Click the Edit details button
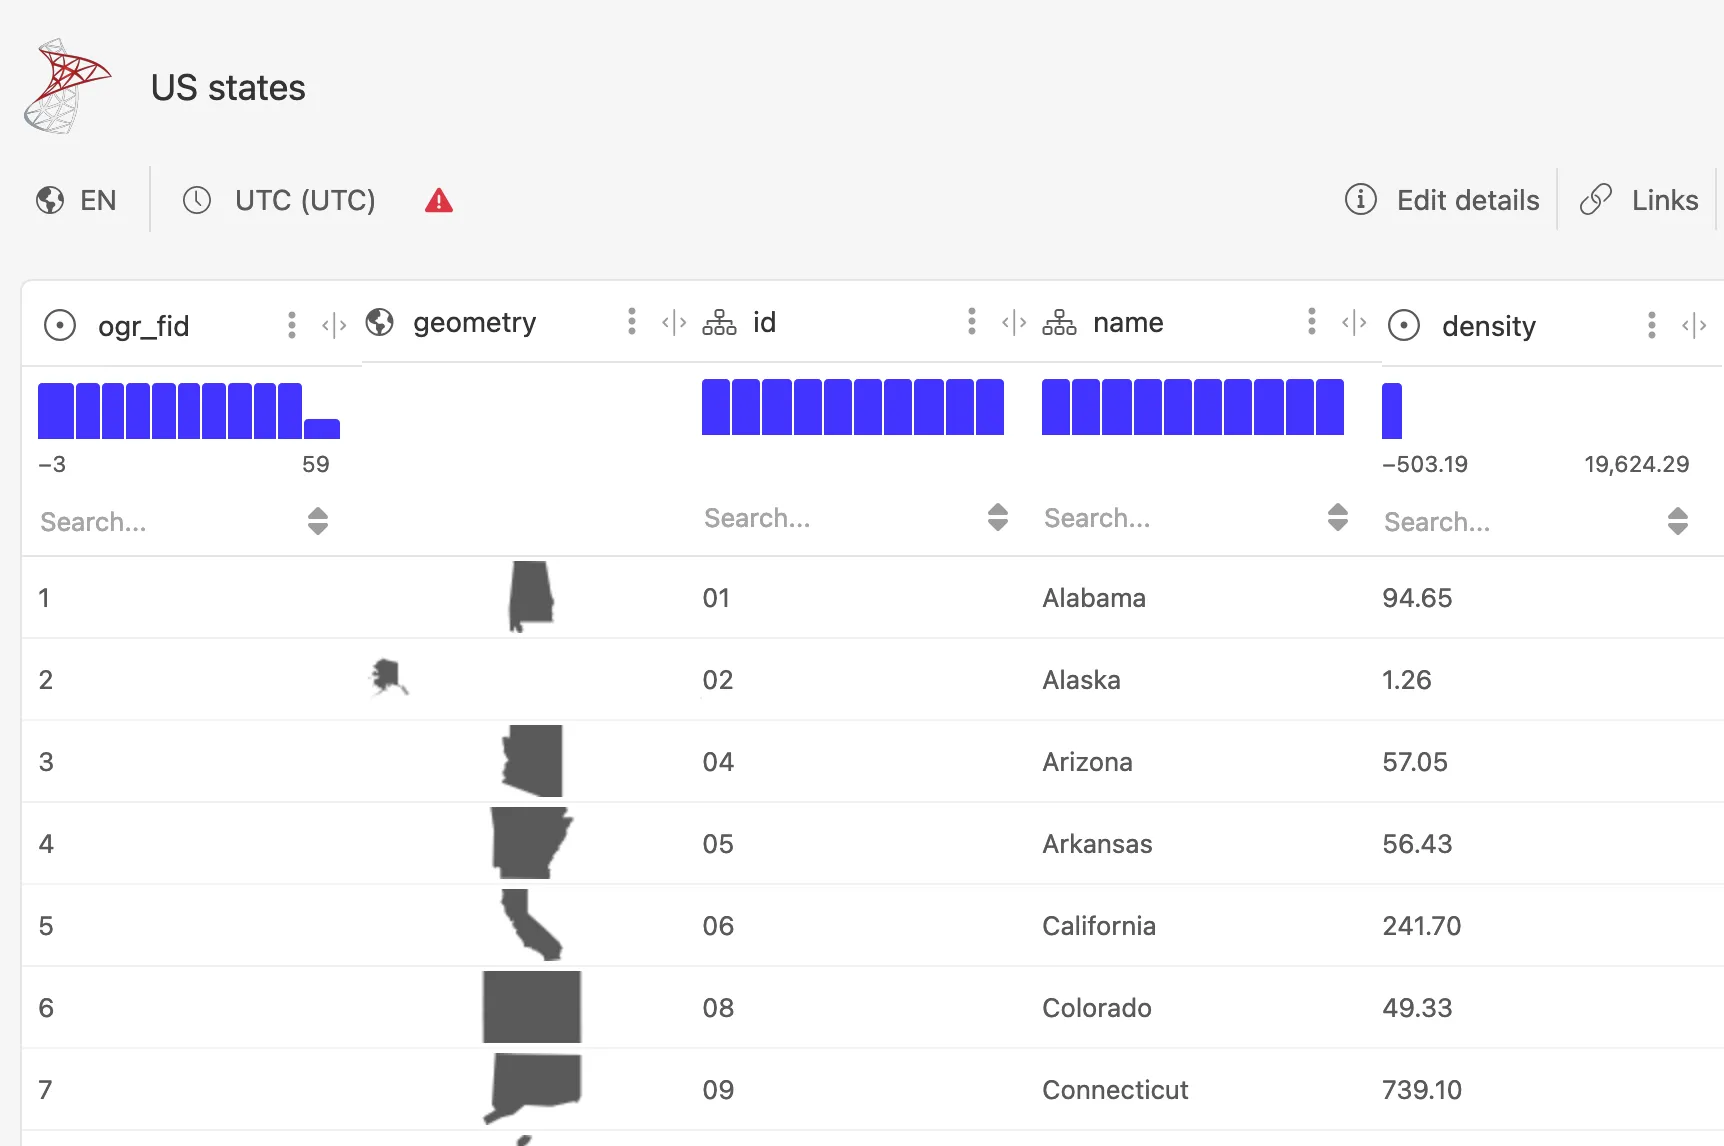This screenshot has height=1146, width=1724. (1442, 200)
